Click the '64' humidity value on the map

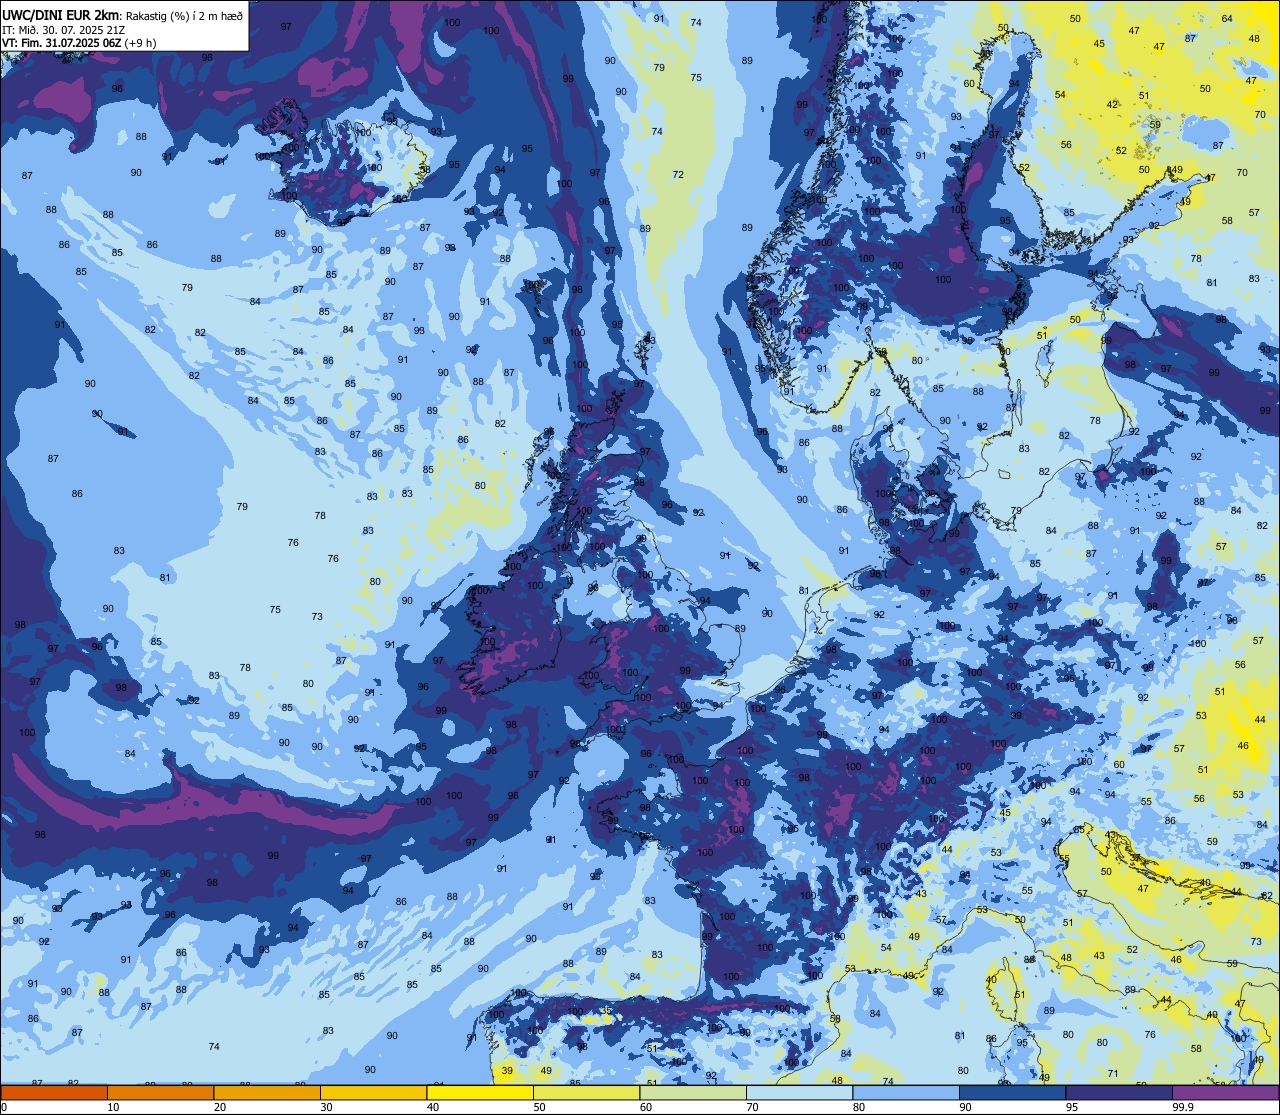[x=1227, y=19]
